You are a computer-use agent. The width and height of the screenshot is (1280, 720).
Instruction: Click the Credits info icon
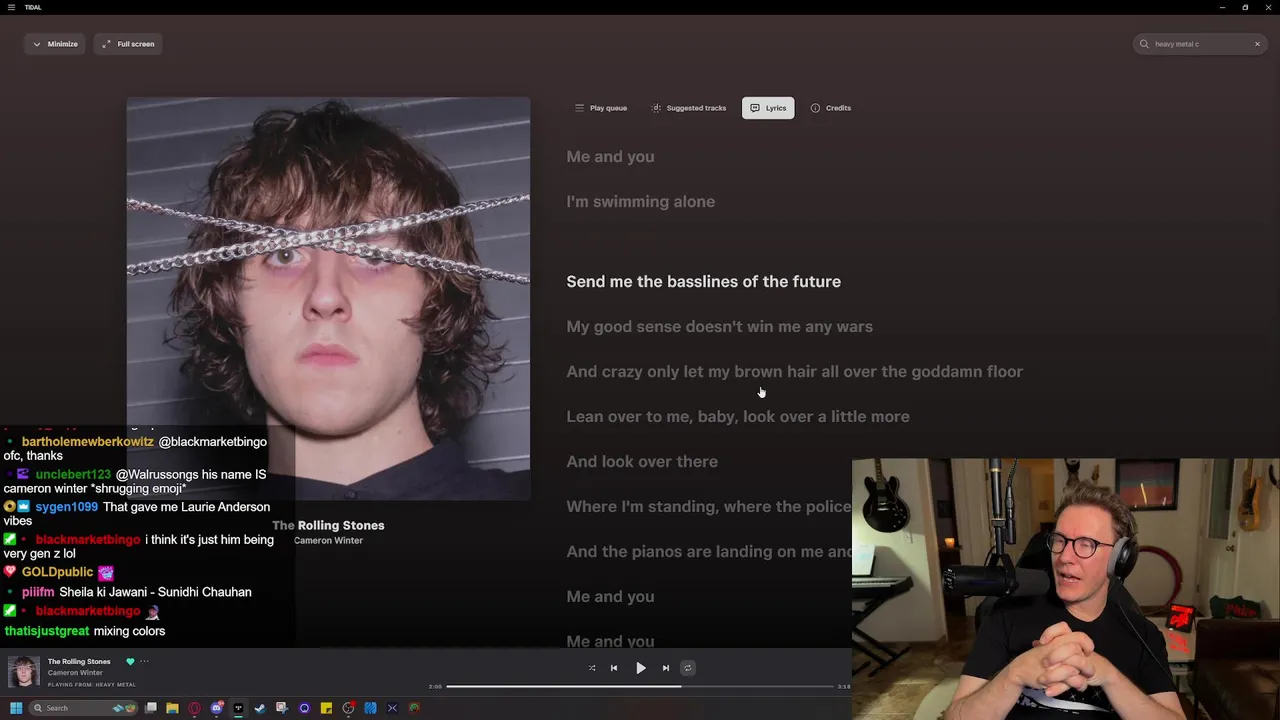tap(815, 108)
